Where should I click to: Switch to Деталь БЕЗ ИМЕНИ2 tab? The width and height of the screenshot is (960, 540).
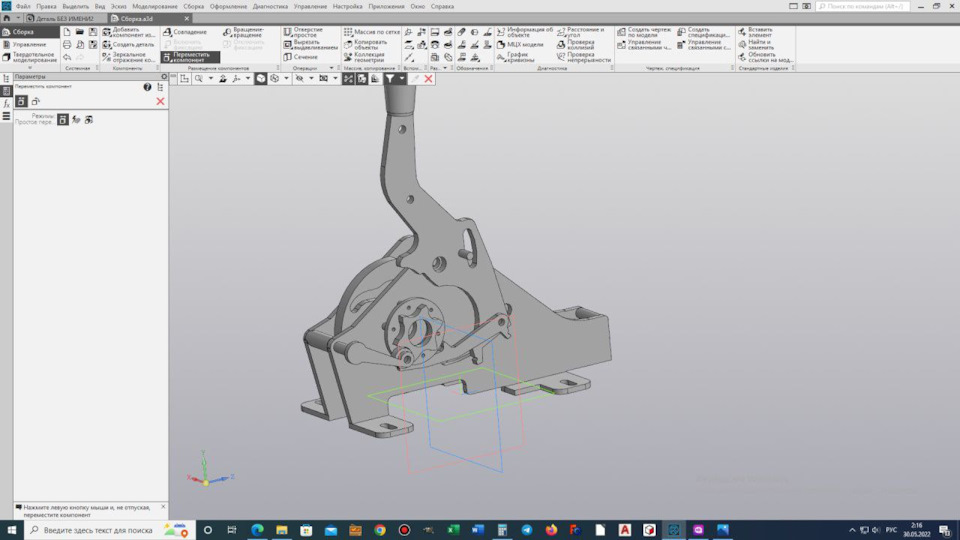coord(64,18)
